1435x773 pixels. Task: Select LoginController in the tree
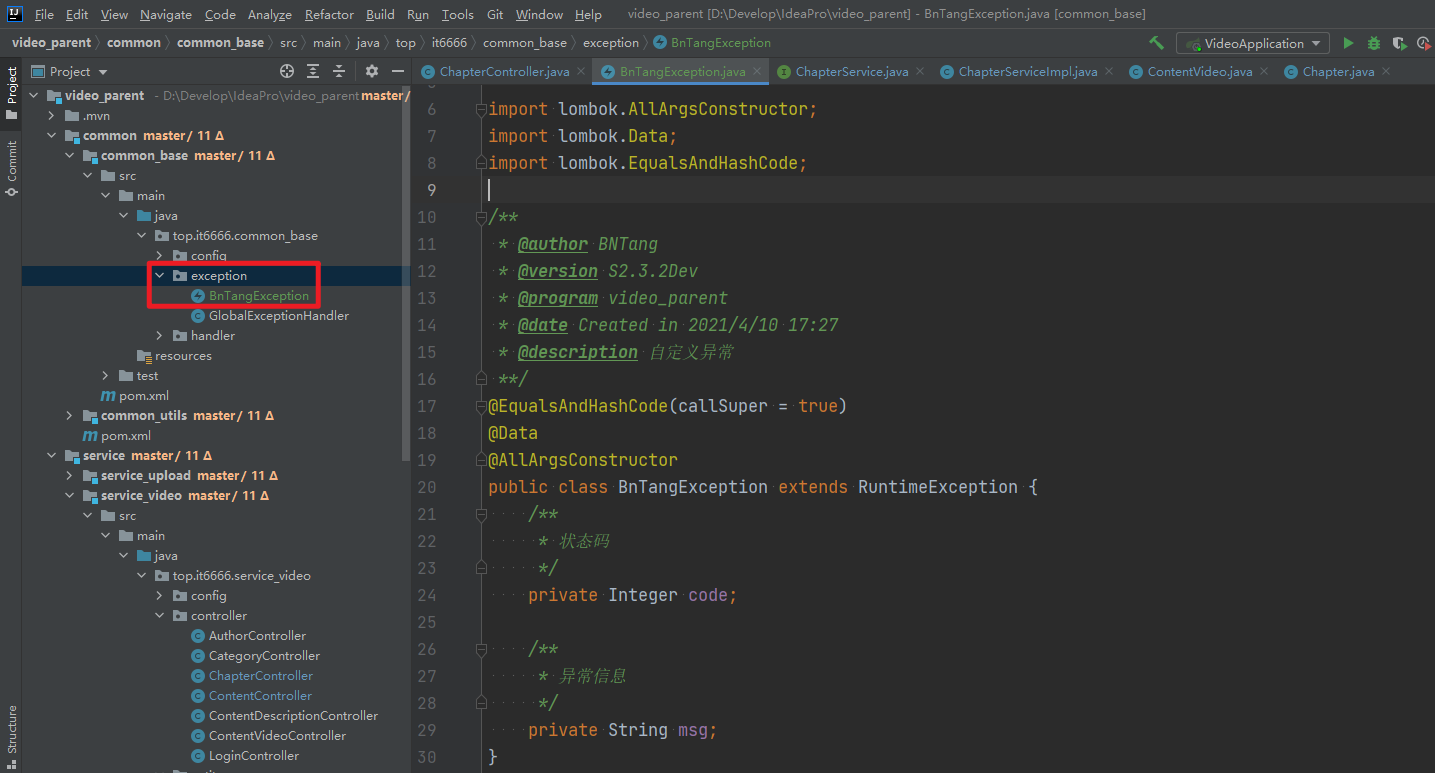coord(253,756)
